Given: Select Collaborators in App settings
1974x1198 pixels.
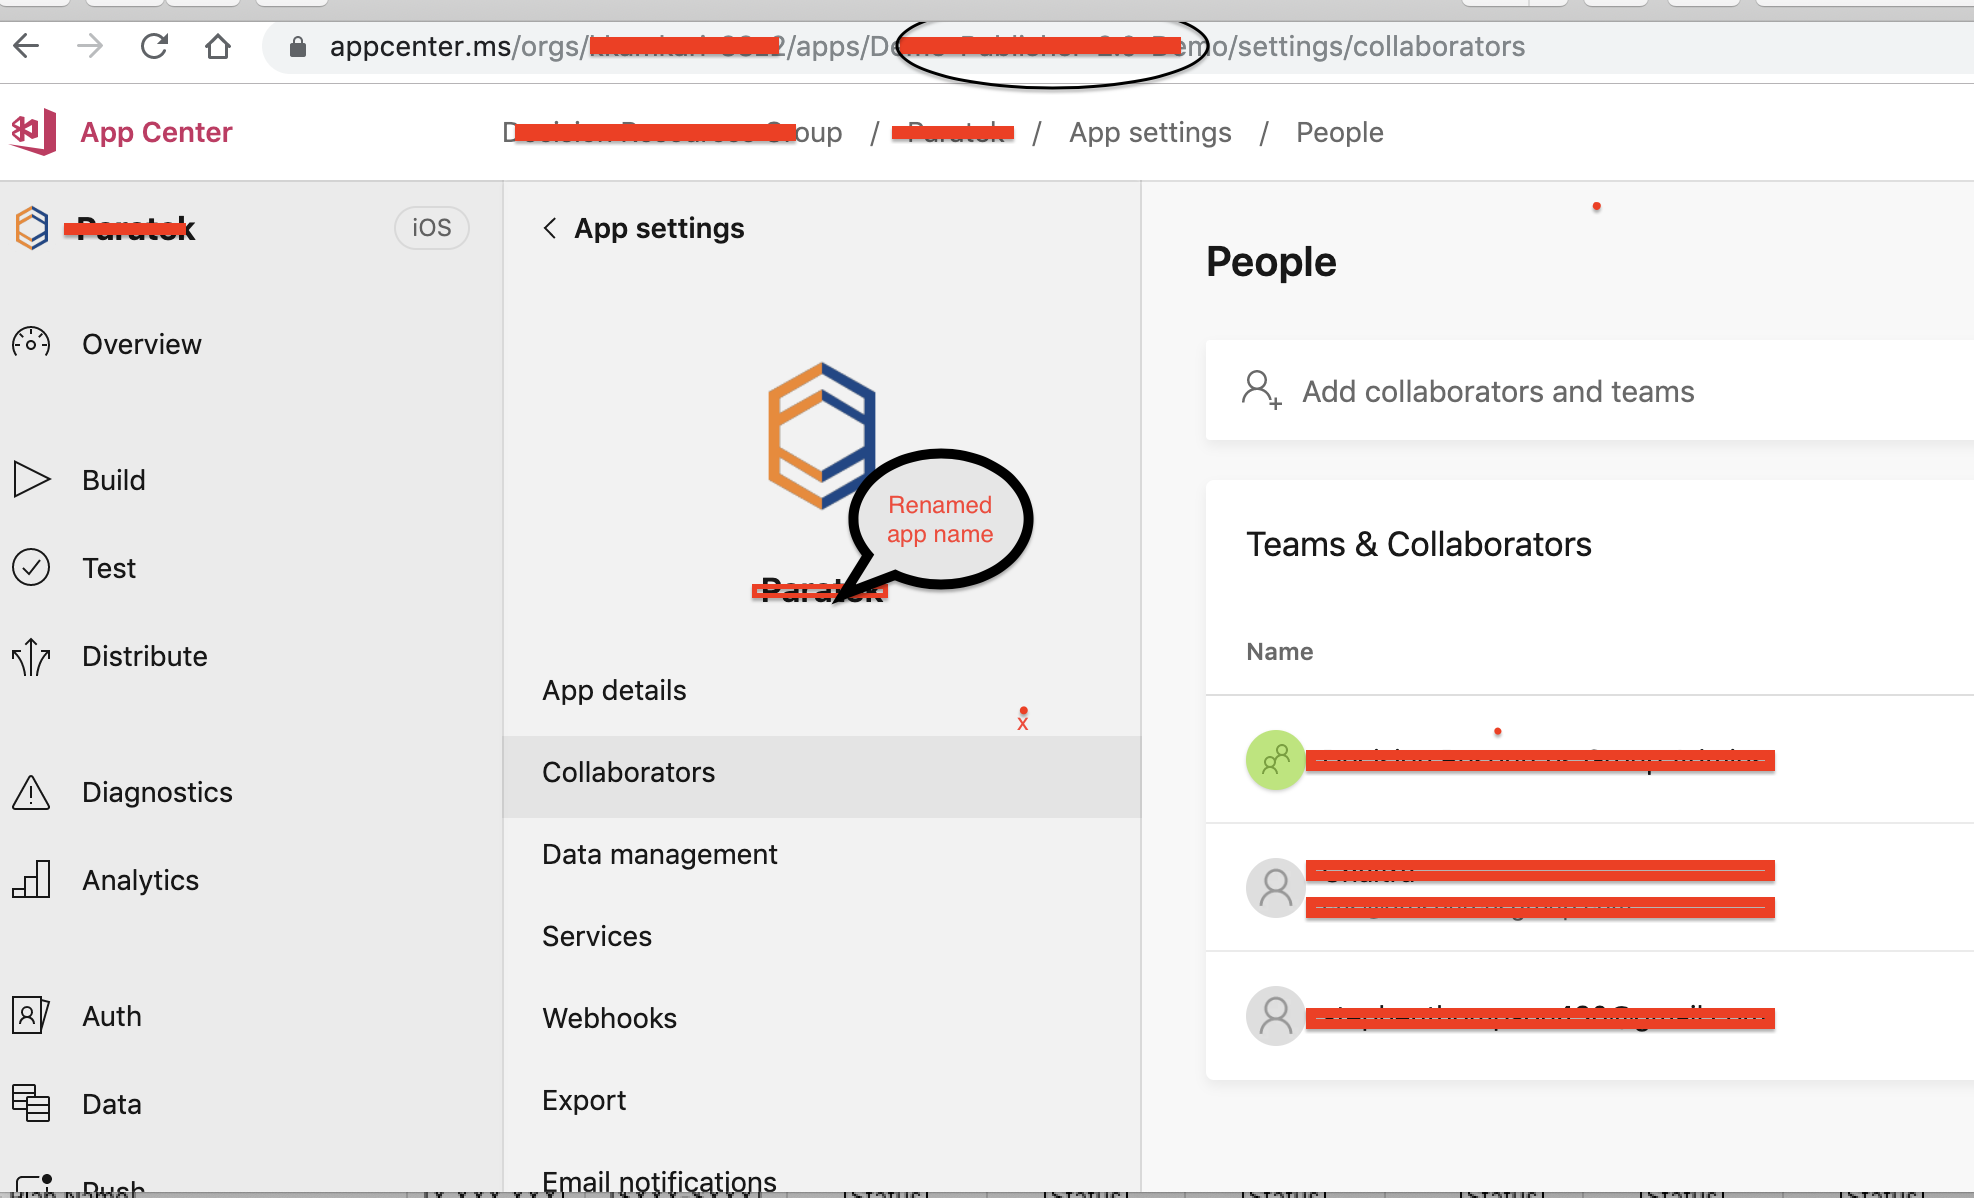Looking at the screenshot, I should coord(628,771).
